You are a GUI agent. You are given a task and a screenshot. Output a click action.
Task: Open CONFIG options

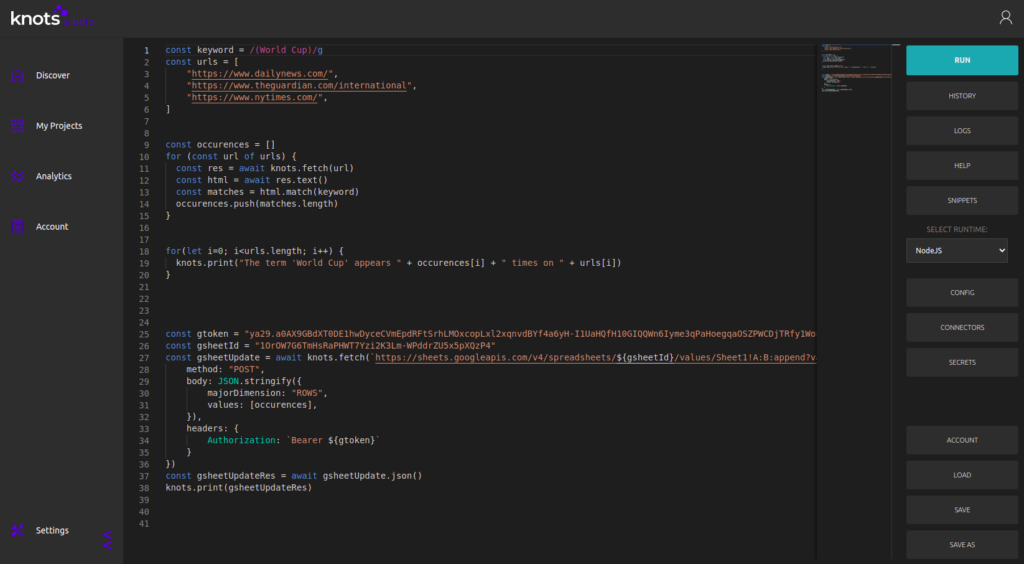pyautogui.click(x=962, y=292)
